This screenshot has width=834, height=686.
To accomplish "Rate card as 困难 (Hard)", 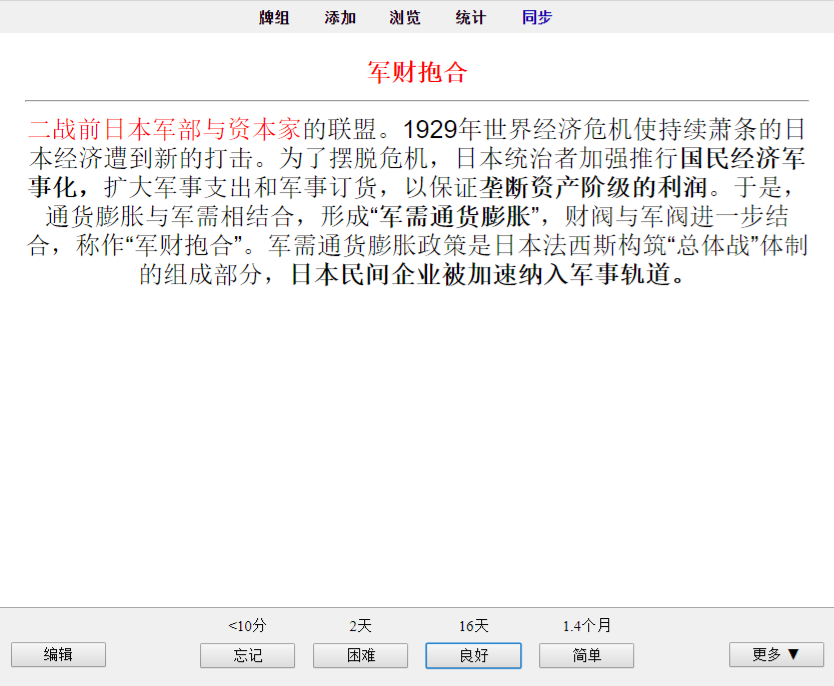I will (x=361, y=655).
